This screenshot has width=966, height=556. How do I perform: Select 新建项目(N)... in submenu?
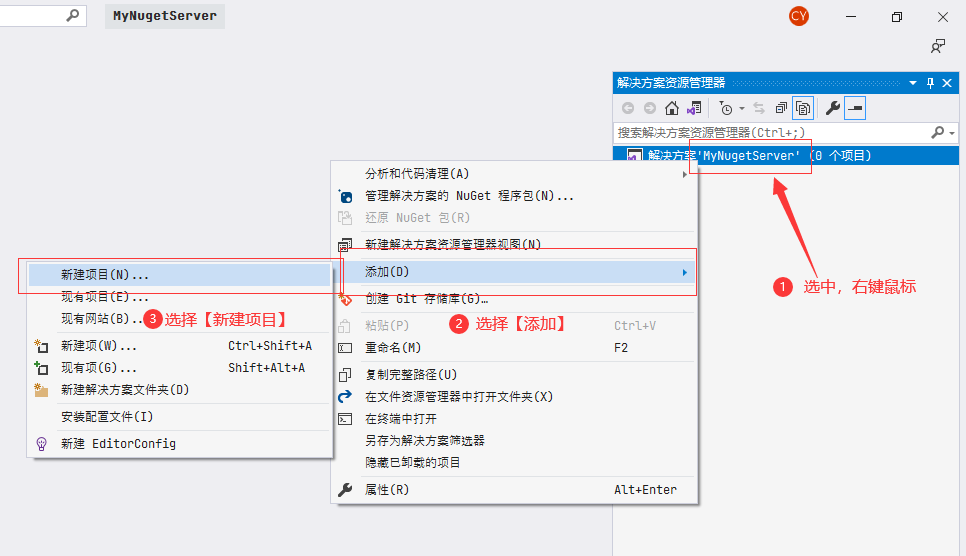pos(179,275)
